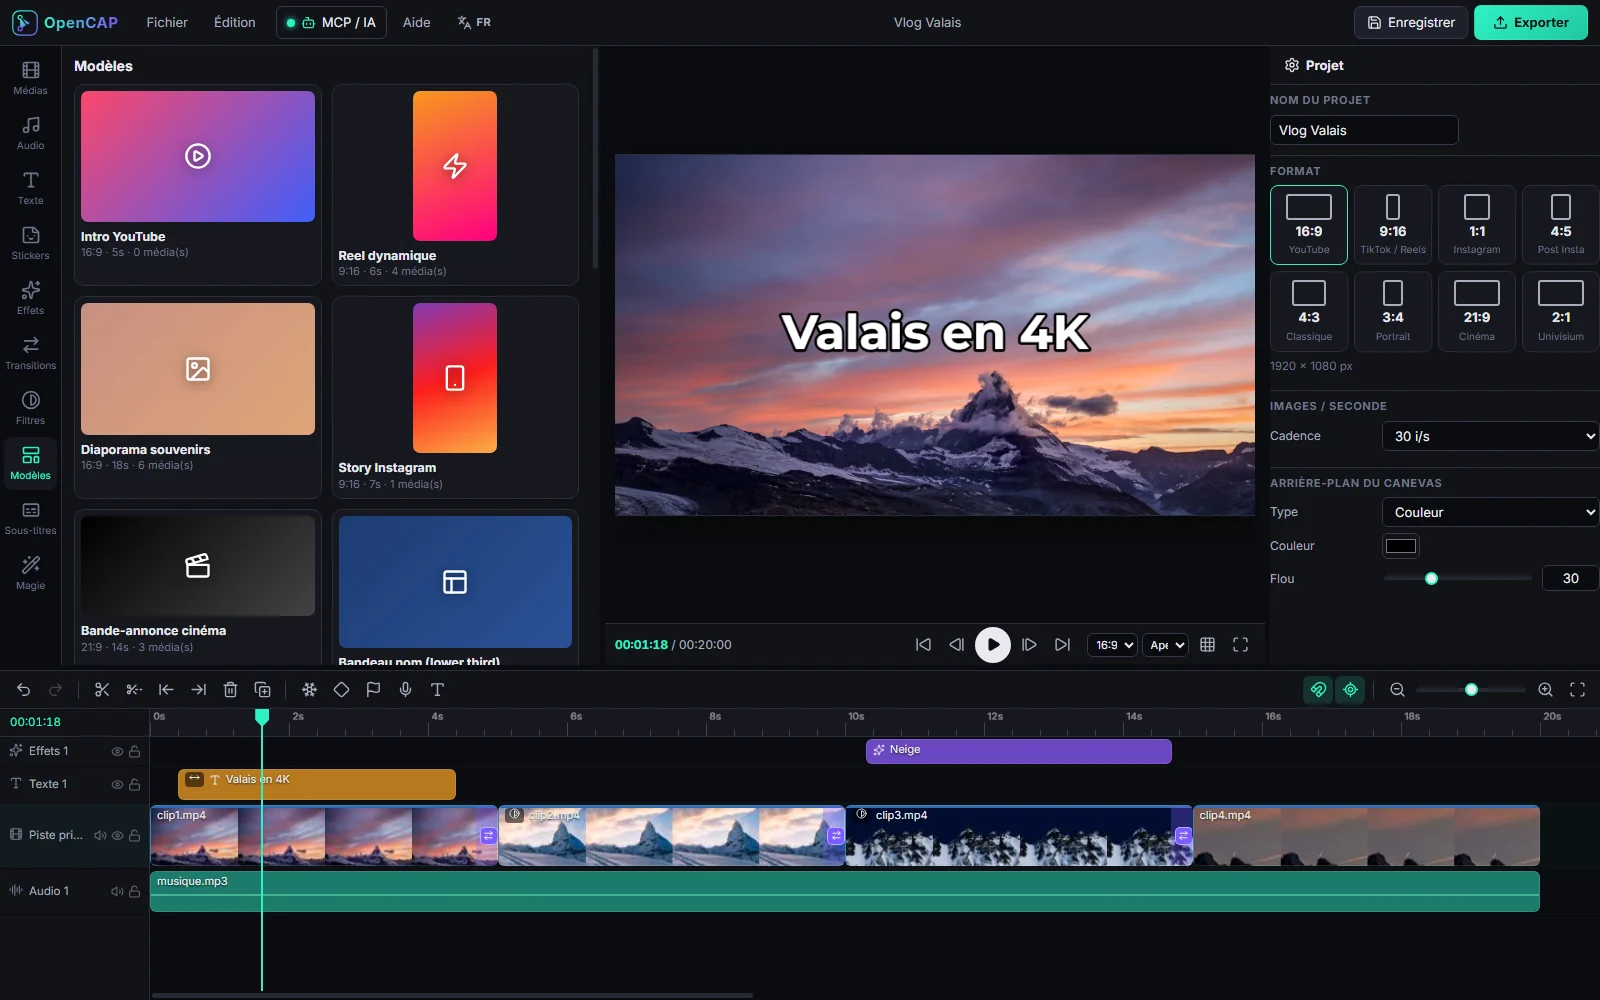Click the Flou blur slider
Screen dimensions: 1600x1000
(x=1458, y=578)
